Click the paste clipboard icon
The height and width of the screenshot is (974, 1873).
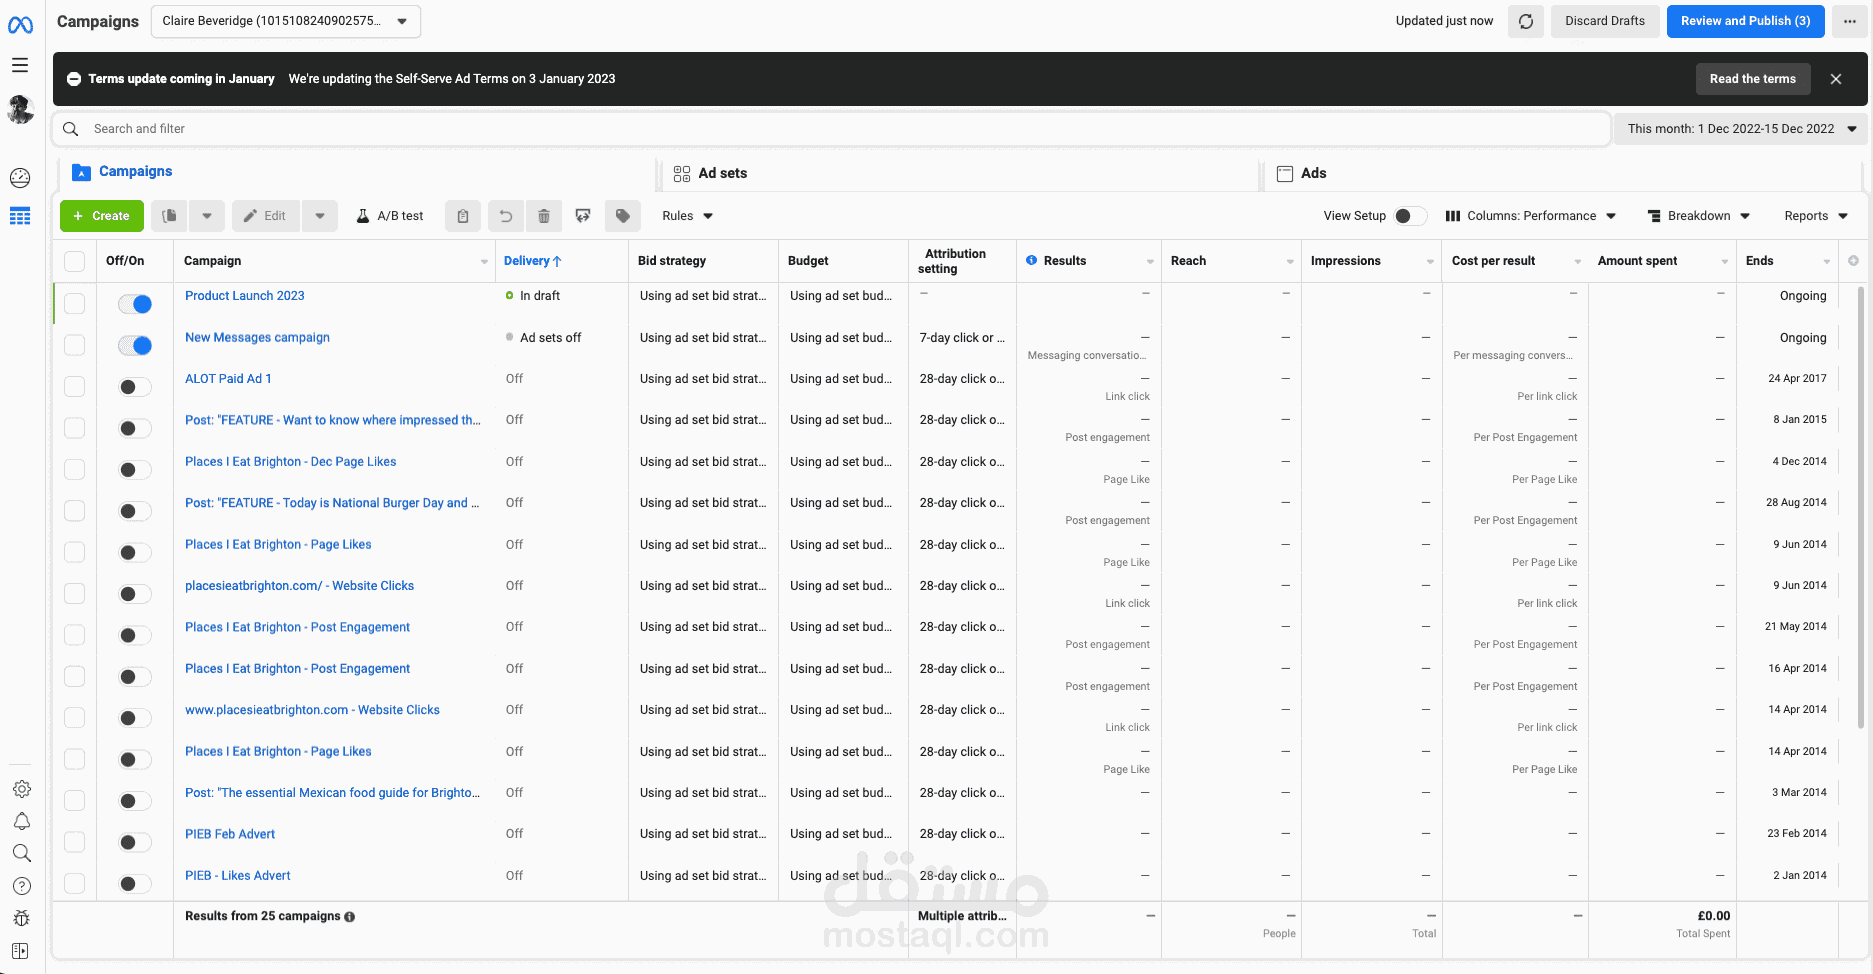click(463, 216)
